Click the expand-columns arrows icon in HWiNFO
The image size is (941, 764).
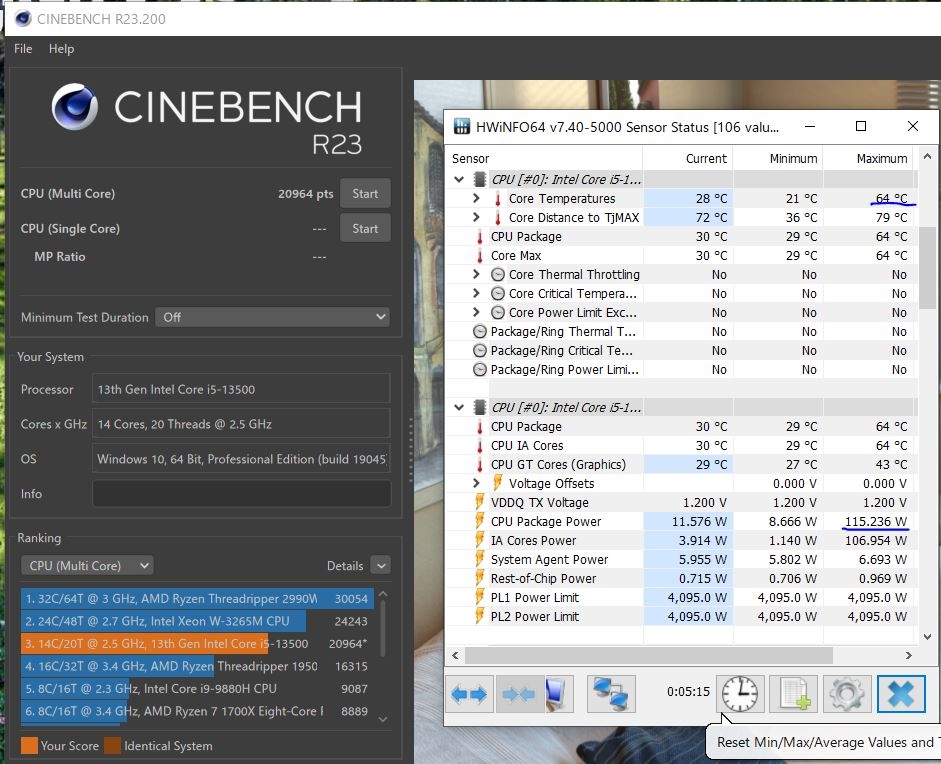pos(469,694)
